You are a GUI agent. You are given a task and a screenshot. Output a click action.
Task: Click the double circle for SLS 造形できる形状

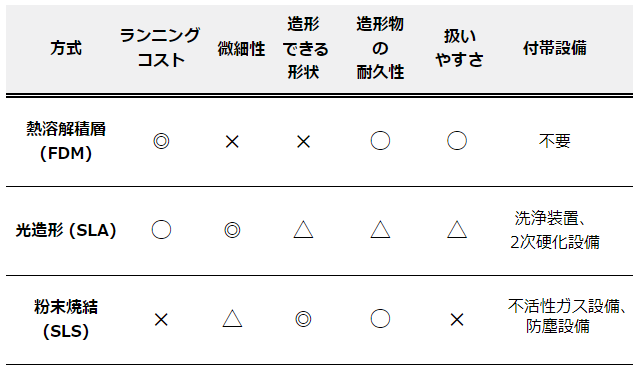click(x=303, y=319)
